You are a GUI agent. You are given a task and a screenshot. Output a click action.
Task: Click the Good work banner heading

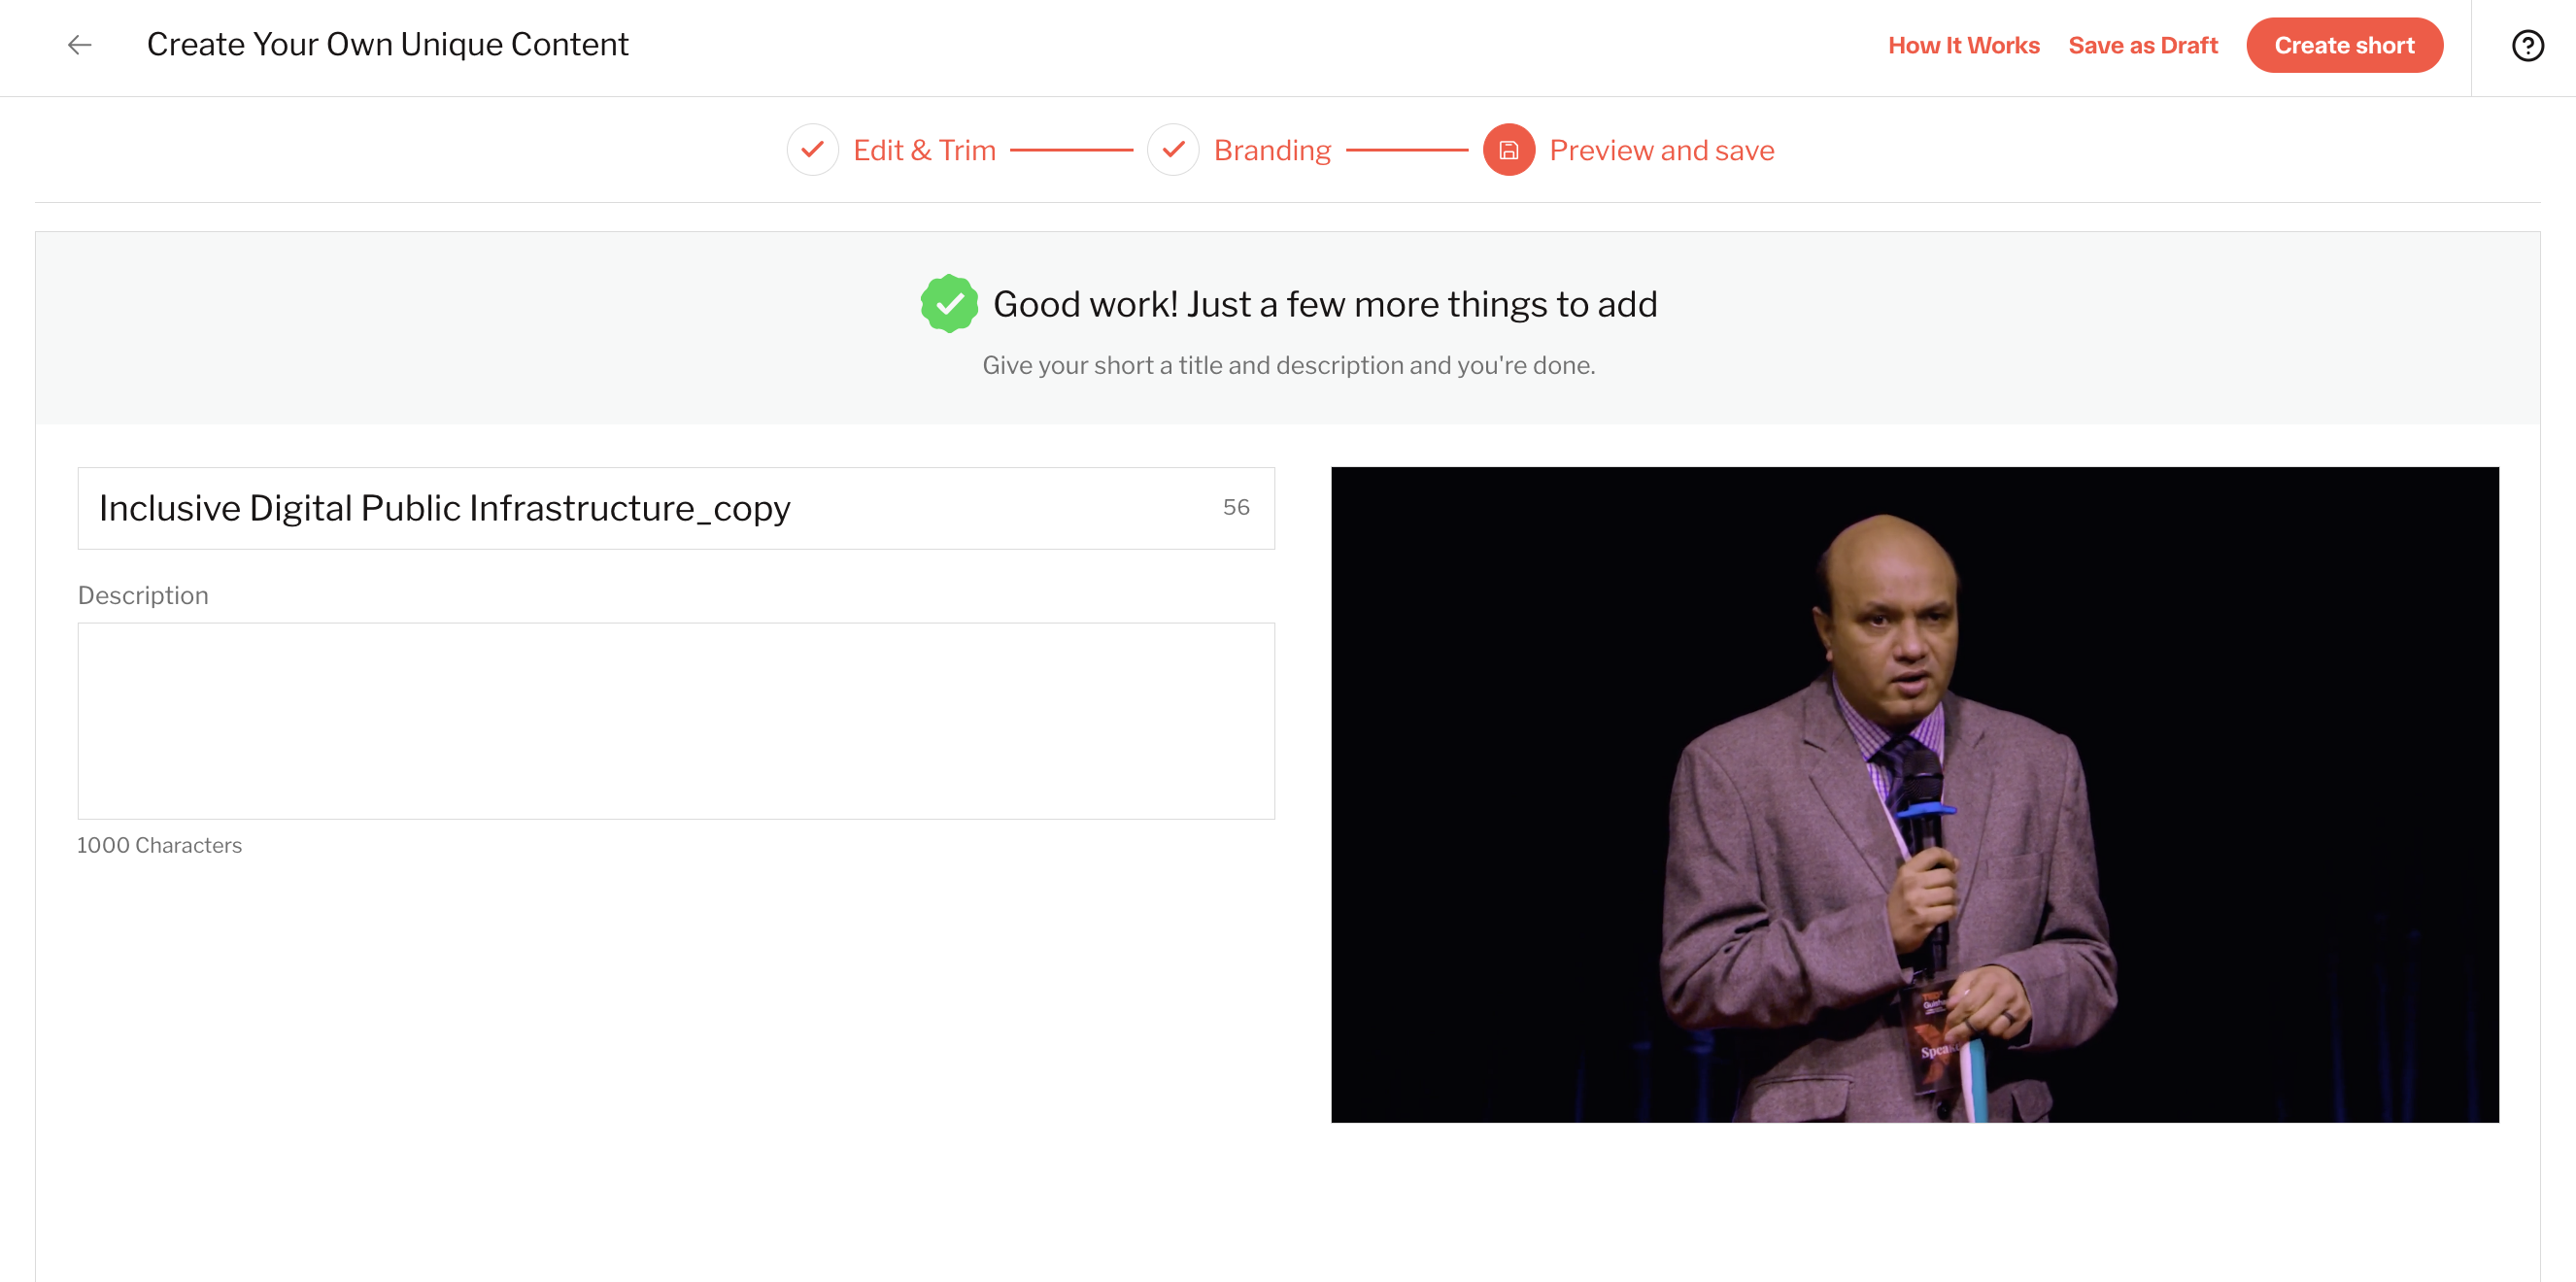(x=1325, y=304)
